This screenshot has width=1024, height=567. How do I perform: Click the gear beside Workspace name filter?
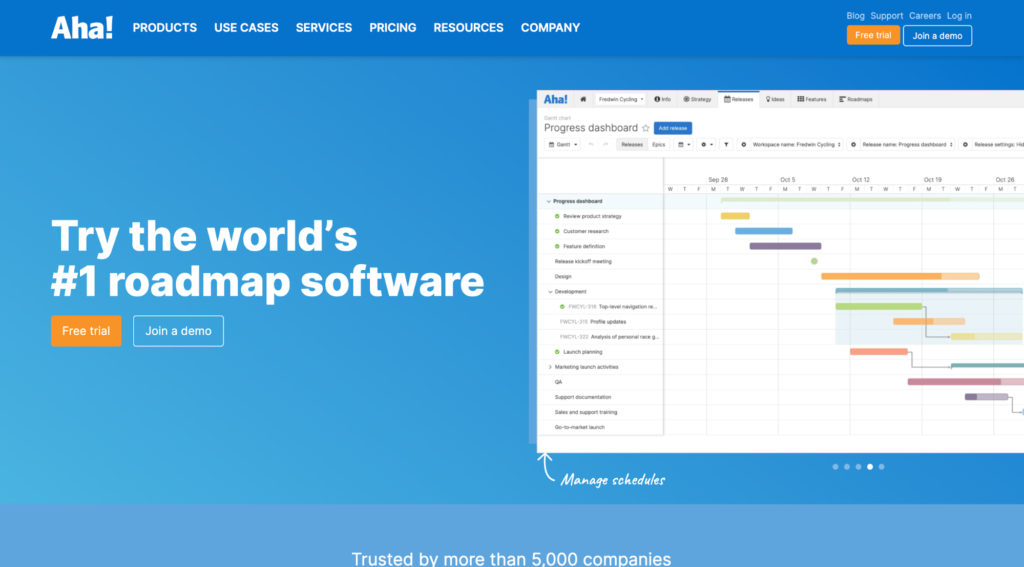(x=743, y=144)
